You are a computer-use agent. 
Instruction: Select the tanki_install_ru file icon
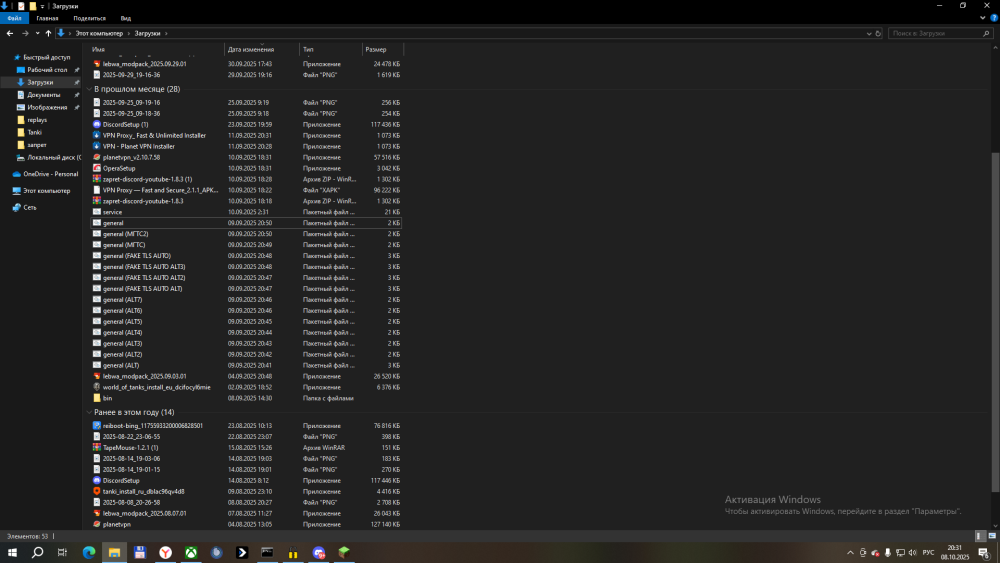click(97, 492)
